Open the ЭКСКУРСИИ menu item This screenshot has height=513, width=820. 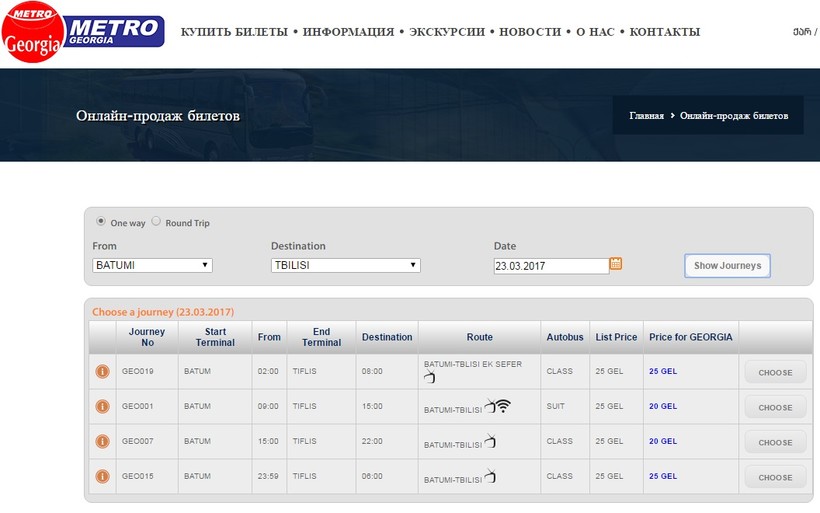448,32
